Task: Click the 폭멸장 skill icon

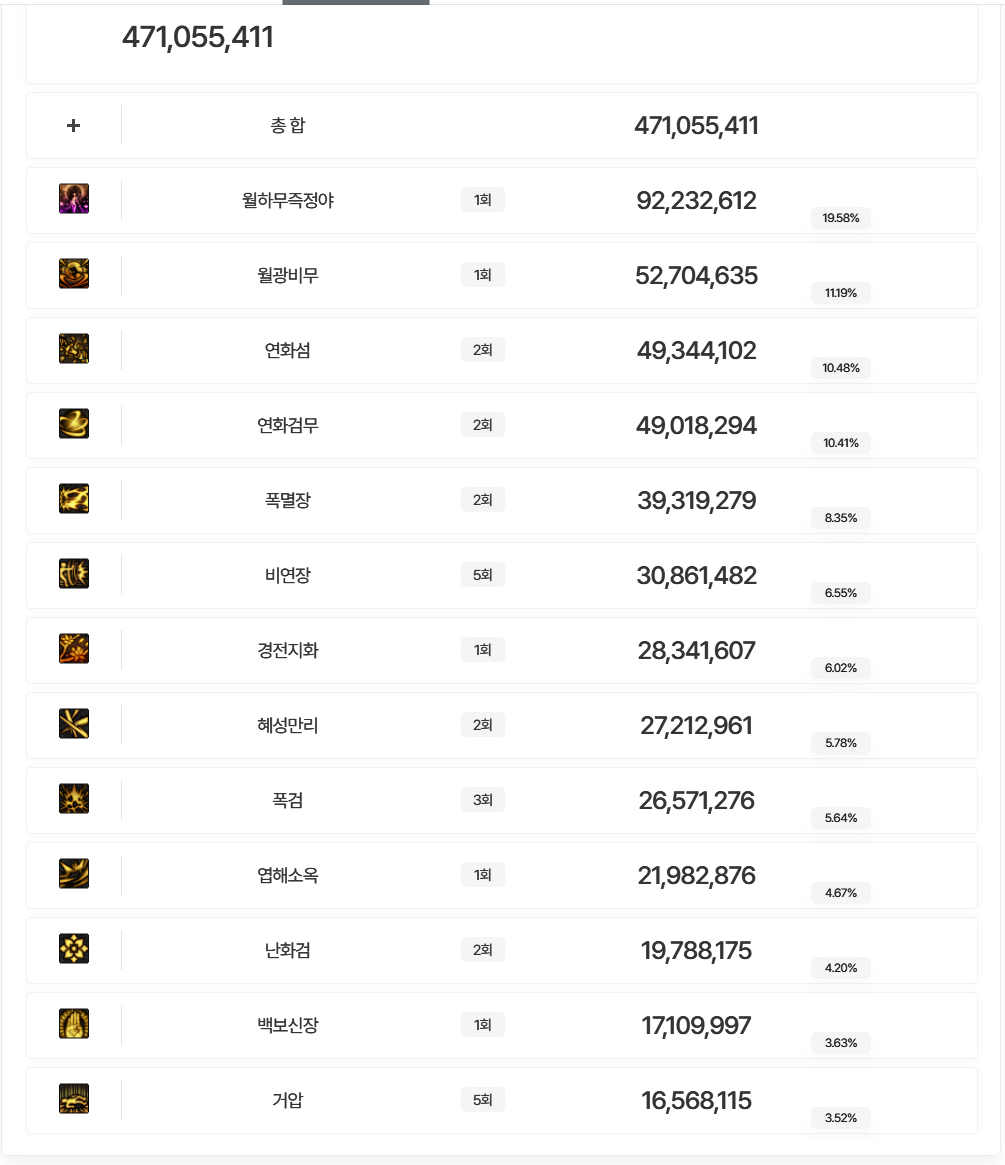Action: [74, 499]
